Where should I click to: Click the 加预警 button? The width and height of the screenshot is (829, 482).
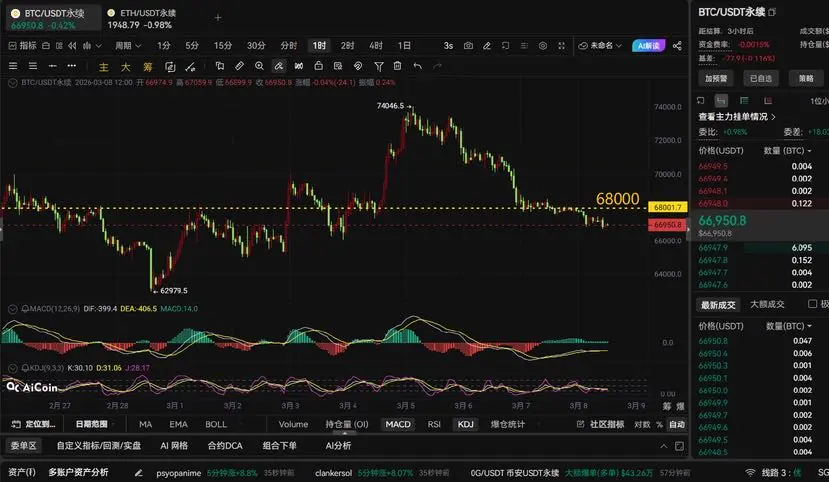pyautogui.click(x=716, y=79)
